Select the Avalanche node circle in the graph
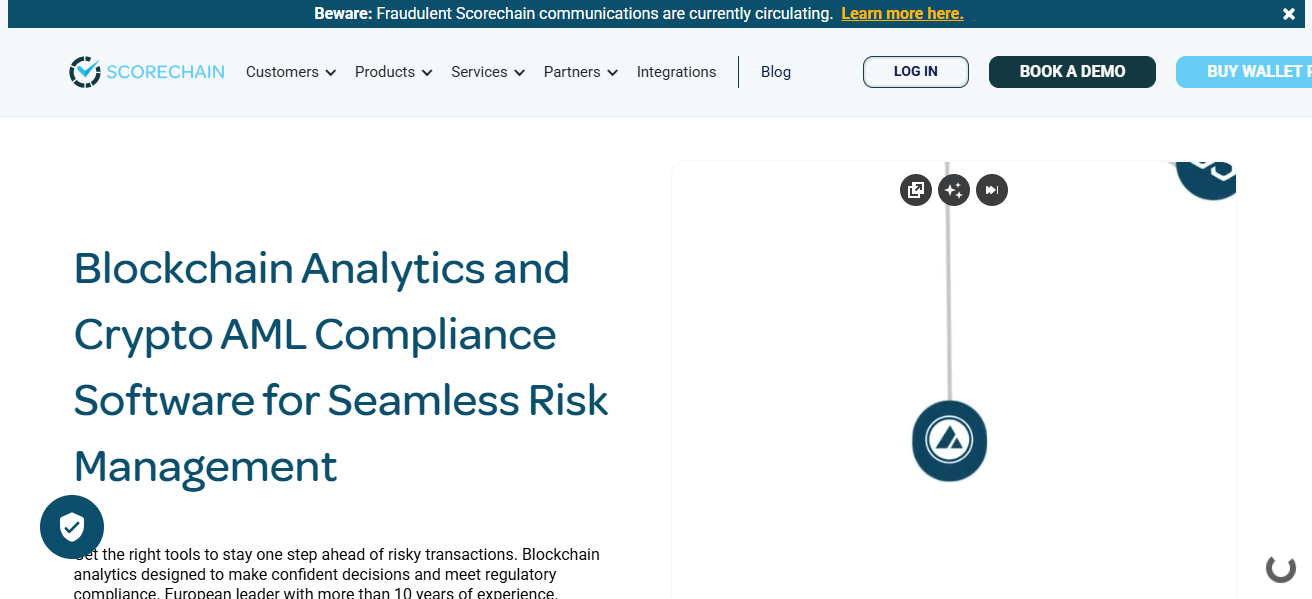The height and width of the screenshot is (599, 1312). pos(948,441)
